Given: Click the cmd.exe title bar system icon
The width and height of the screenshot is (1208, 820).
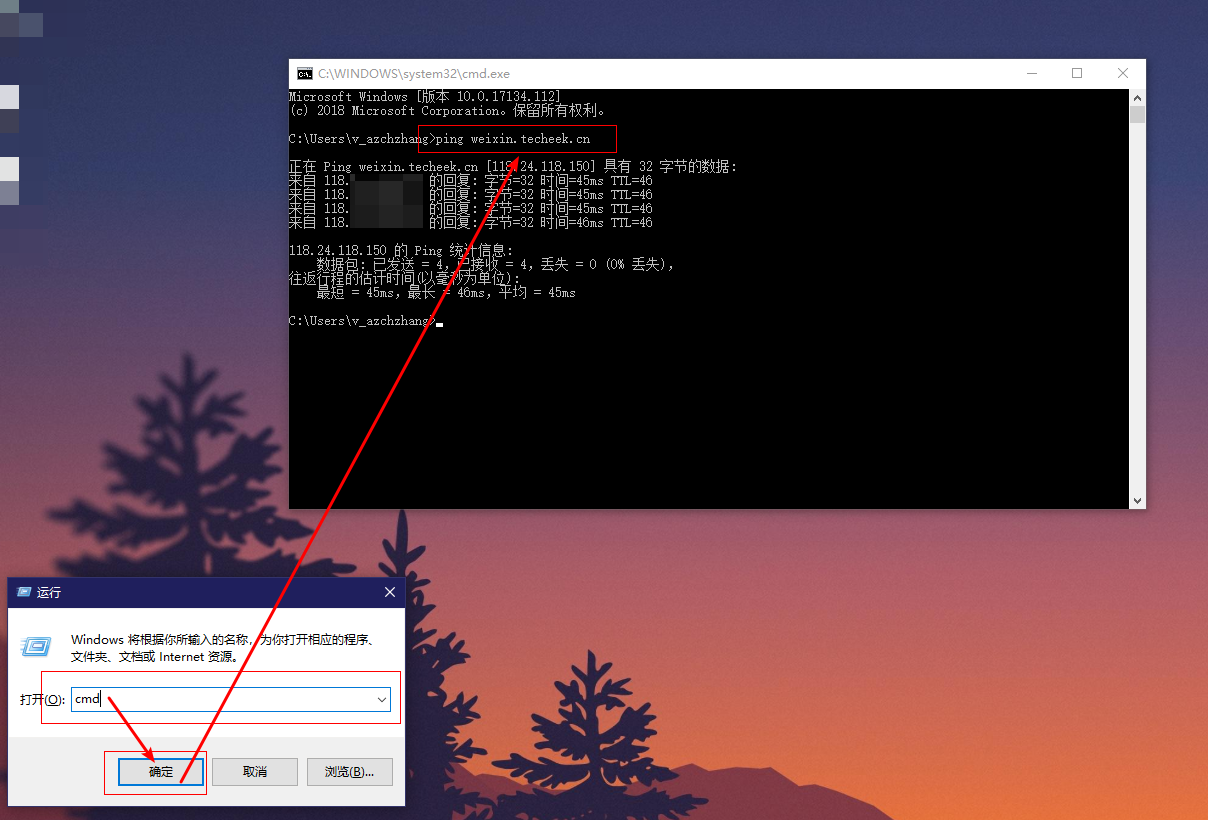Looking at the screenshot, I should pyautogui.click(x=305, y=74).
